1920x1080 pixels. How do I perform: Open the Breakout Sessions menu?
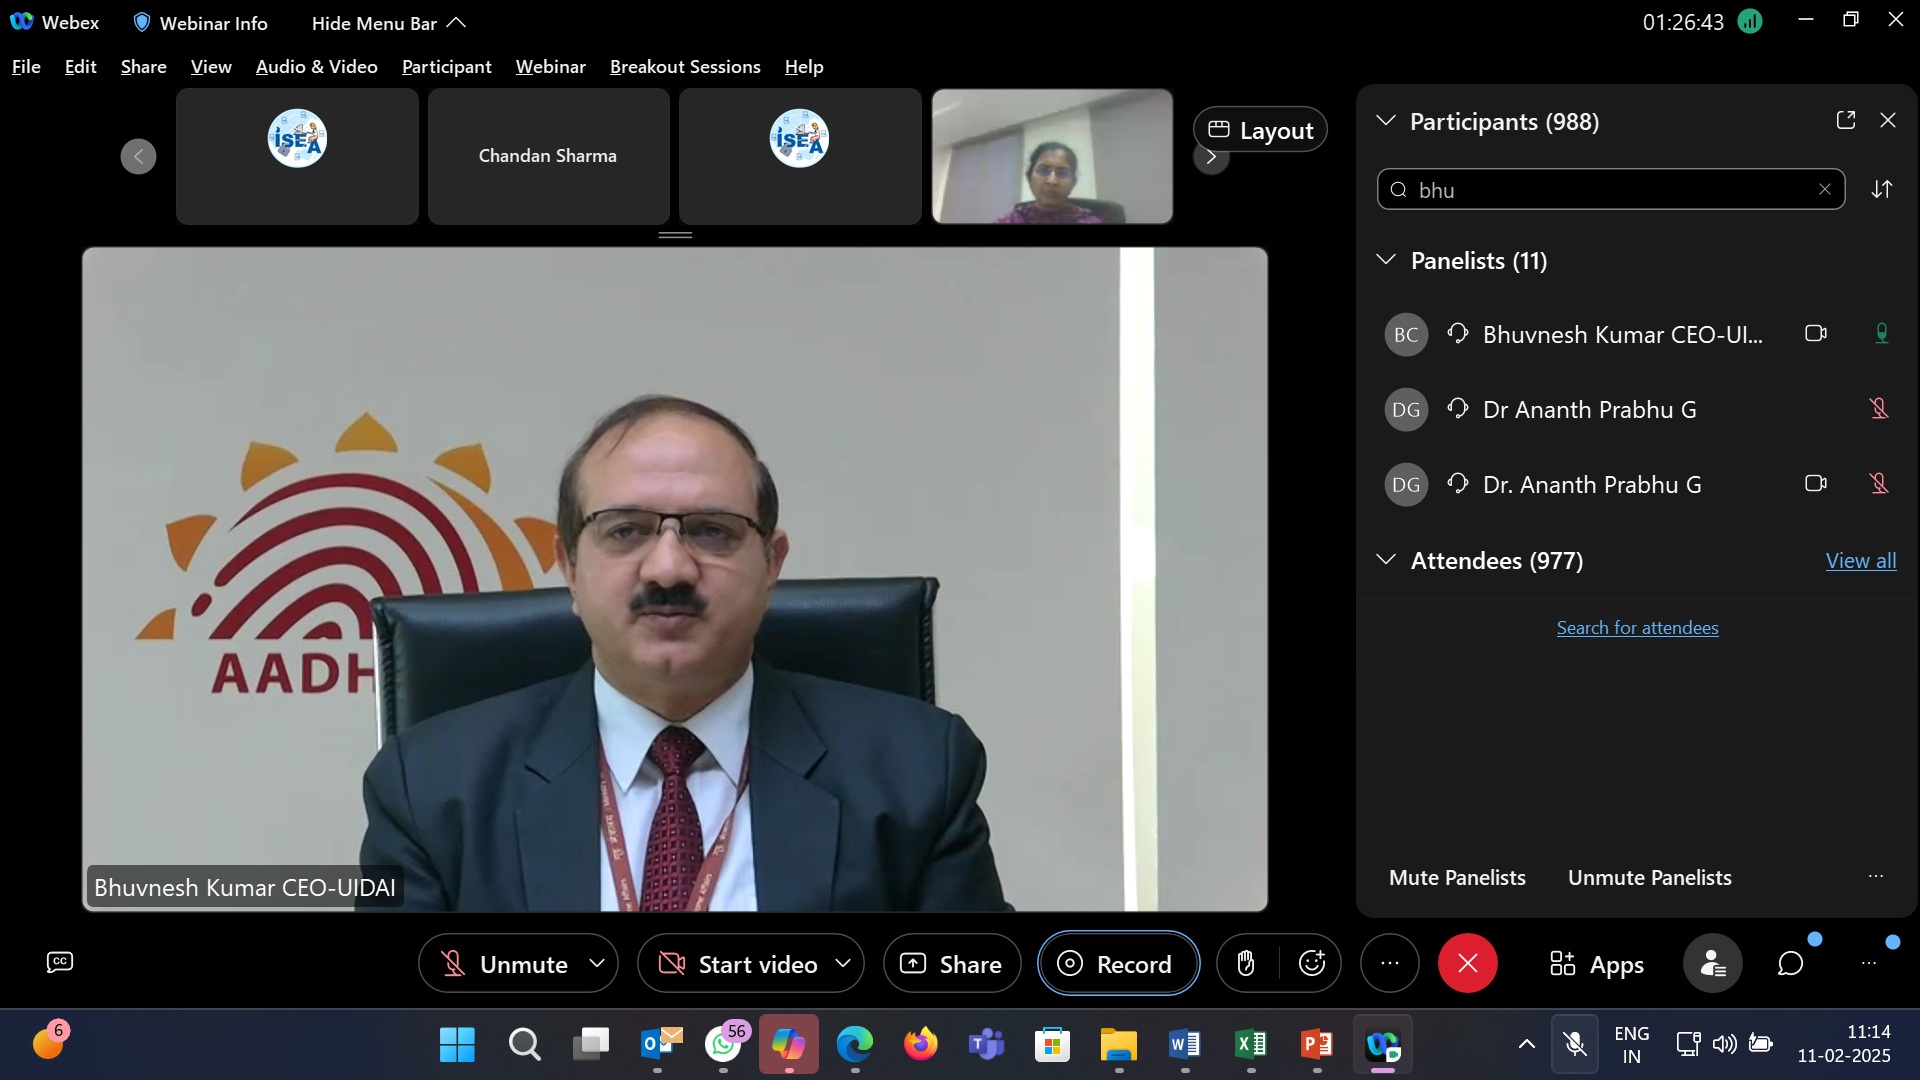tap(685, 67)
